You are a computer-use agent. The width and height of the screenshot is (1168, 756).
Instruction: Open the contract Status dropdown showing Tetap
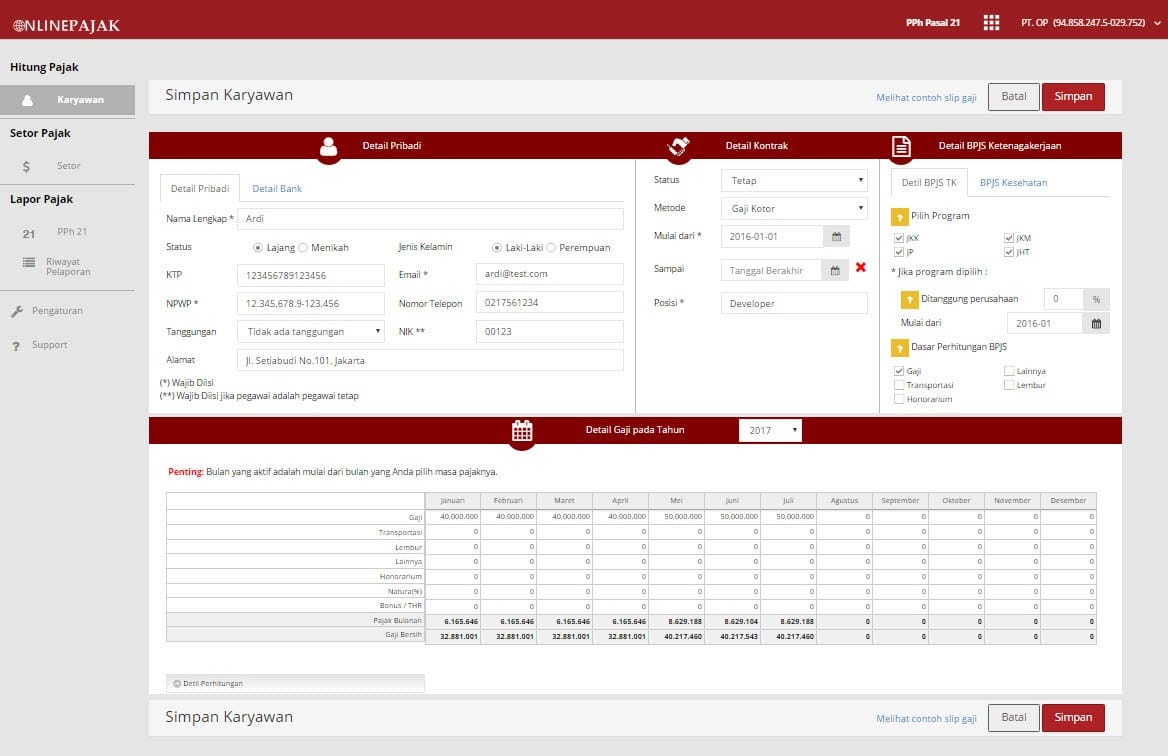point(794,181)
